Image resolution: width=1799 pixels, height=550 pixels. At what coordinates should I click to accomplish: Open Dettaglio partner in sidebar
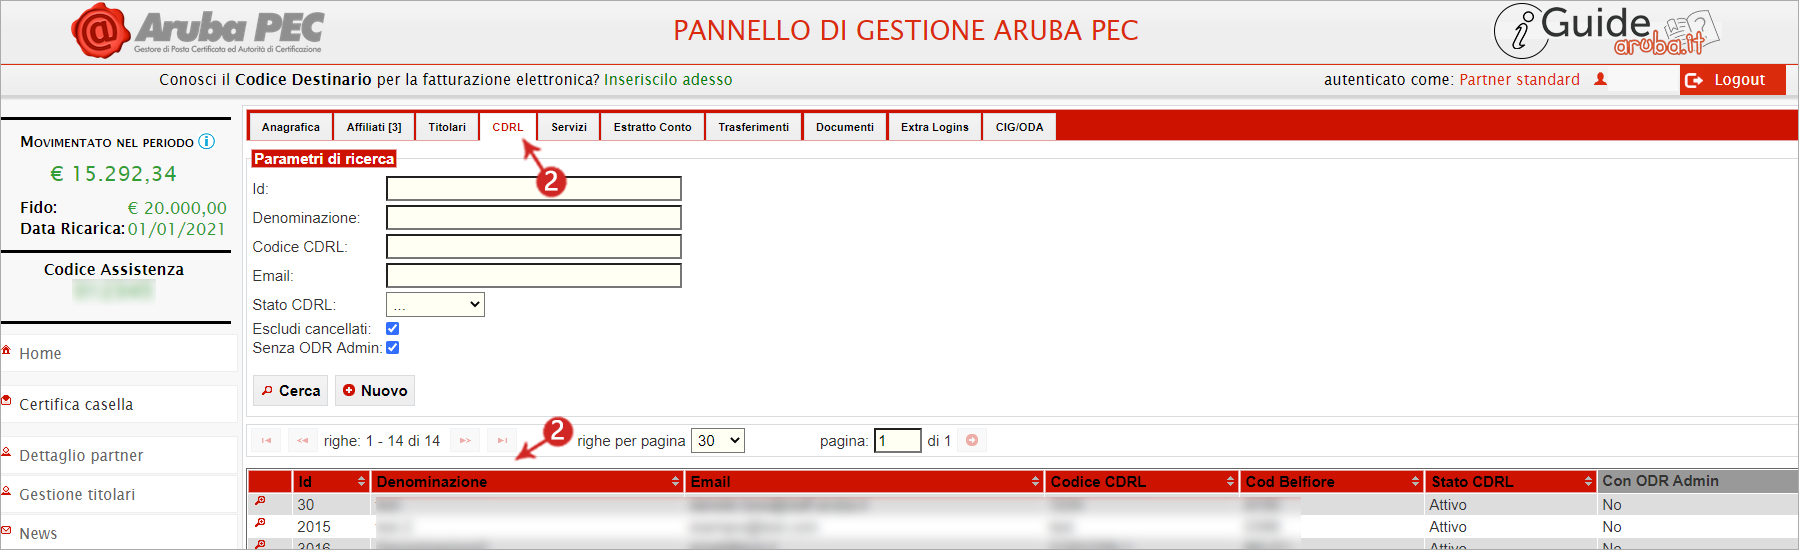click(x=81, y=455)
